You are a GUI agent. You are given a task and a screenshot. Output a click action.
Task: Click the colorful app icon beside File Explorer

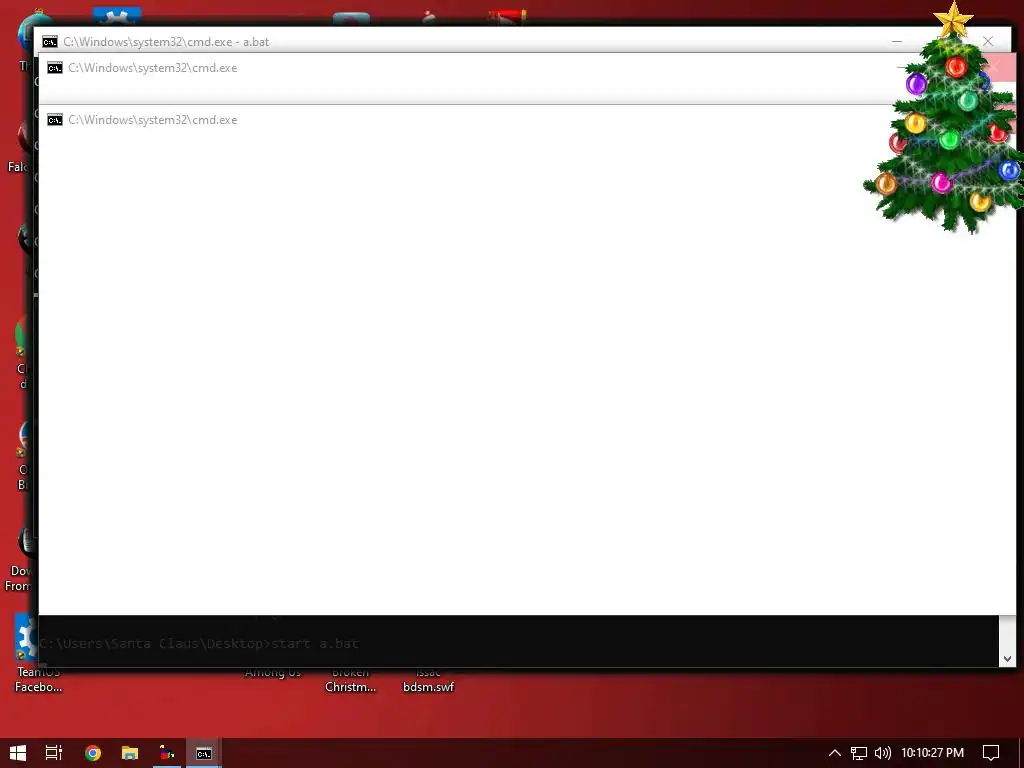(x=167, y=753)
